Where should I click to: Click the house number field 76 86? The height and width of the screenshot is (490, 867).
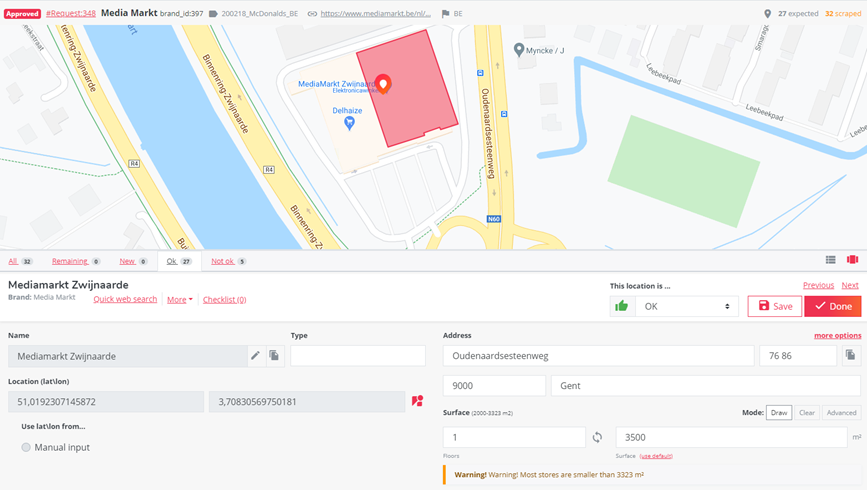coord(798,356)
